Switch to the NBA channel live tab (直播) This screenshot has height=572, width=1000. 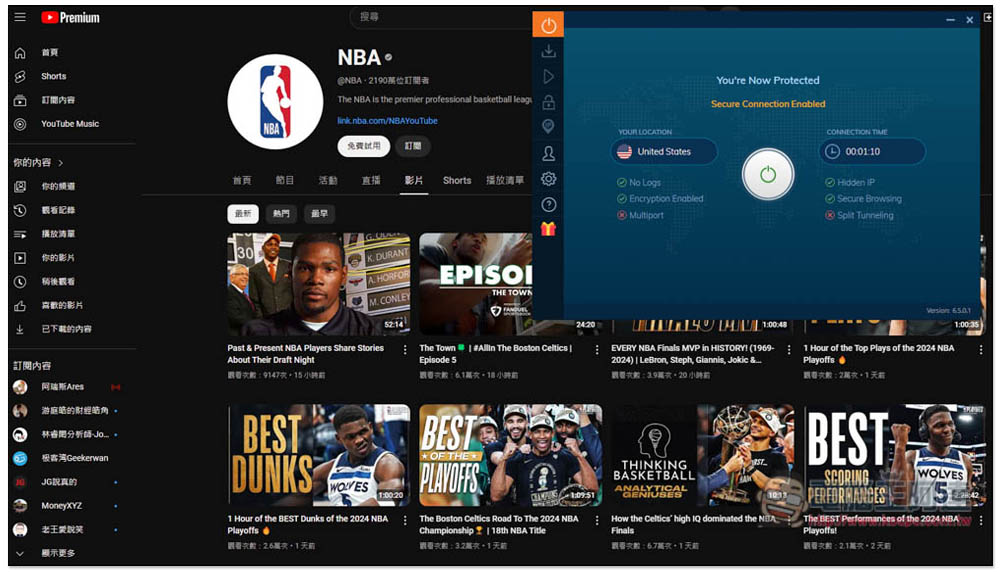371,180
